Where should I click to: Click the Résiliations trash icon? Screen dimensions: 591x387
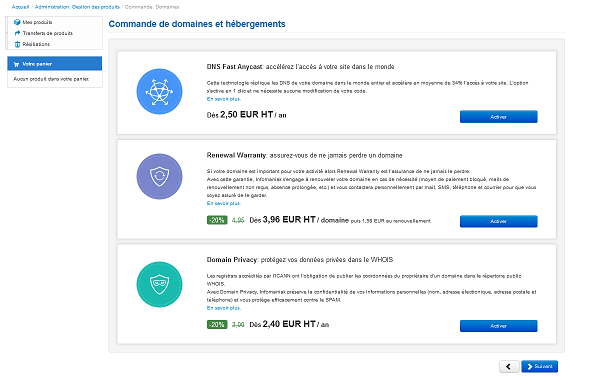(17, 44)
